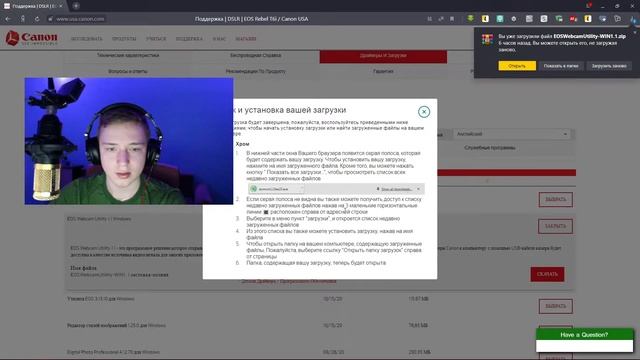Click the address bar showing www.usa.canon.com
The height and width of the screenshot is (360, 640).
(80, 19)
